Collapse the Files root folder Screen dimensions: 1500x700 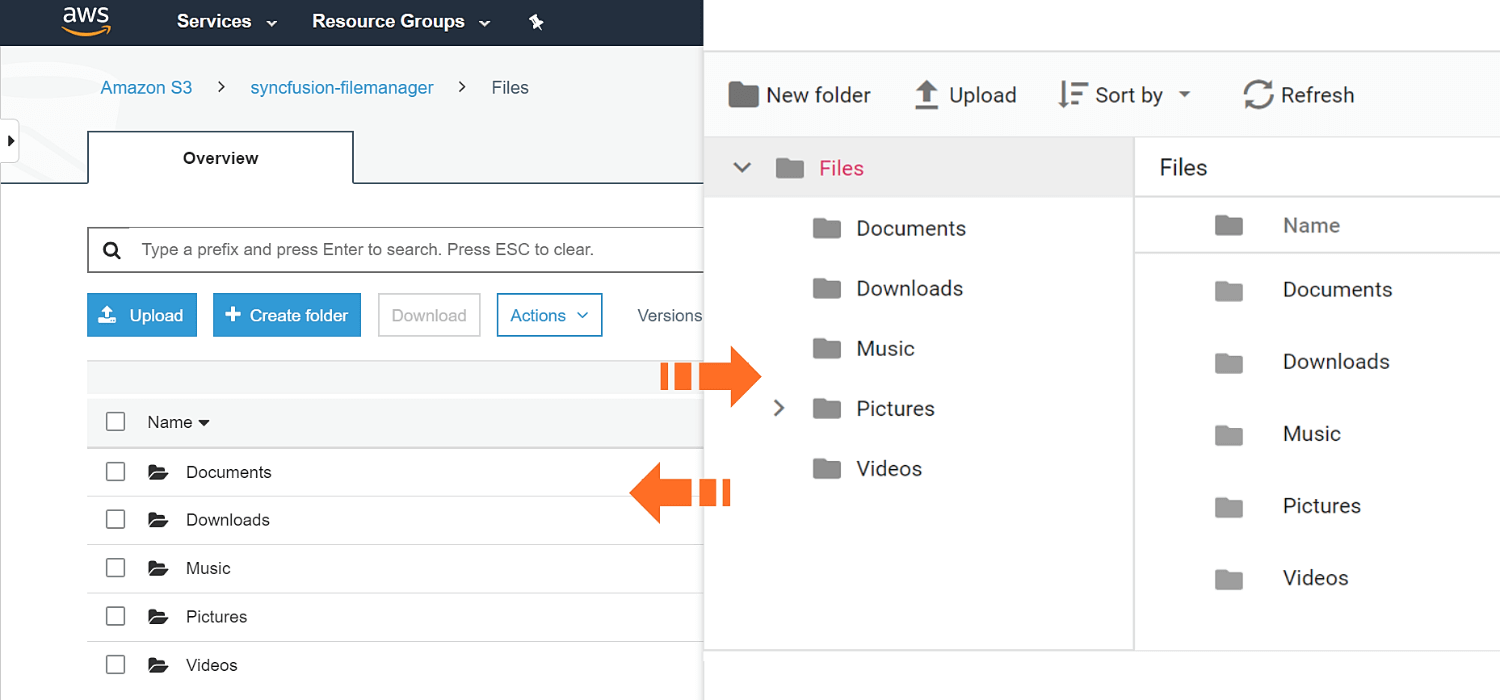(x=742, y=168)
